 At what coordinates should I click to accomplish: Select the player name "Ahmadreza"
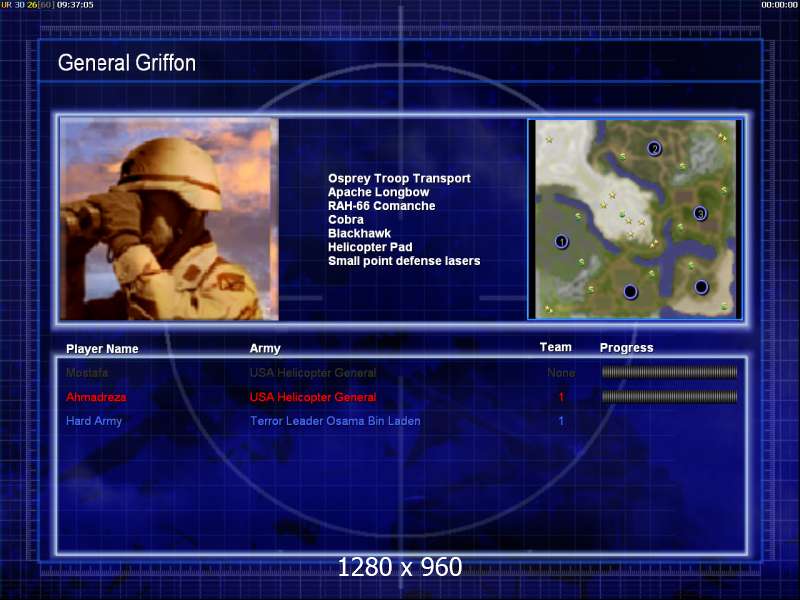(x=96, y=397)
